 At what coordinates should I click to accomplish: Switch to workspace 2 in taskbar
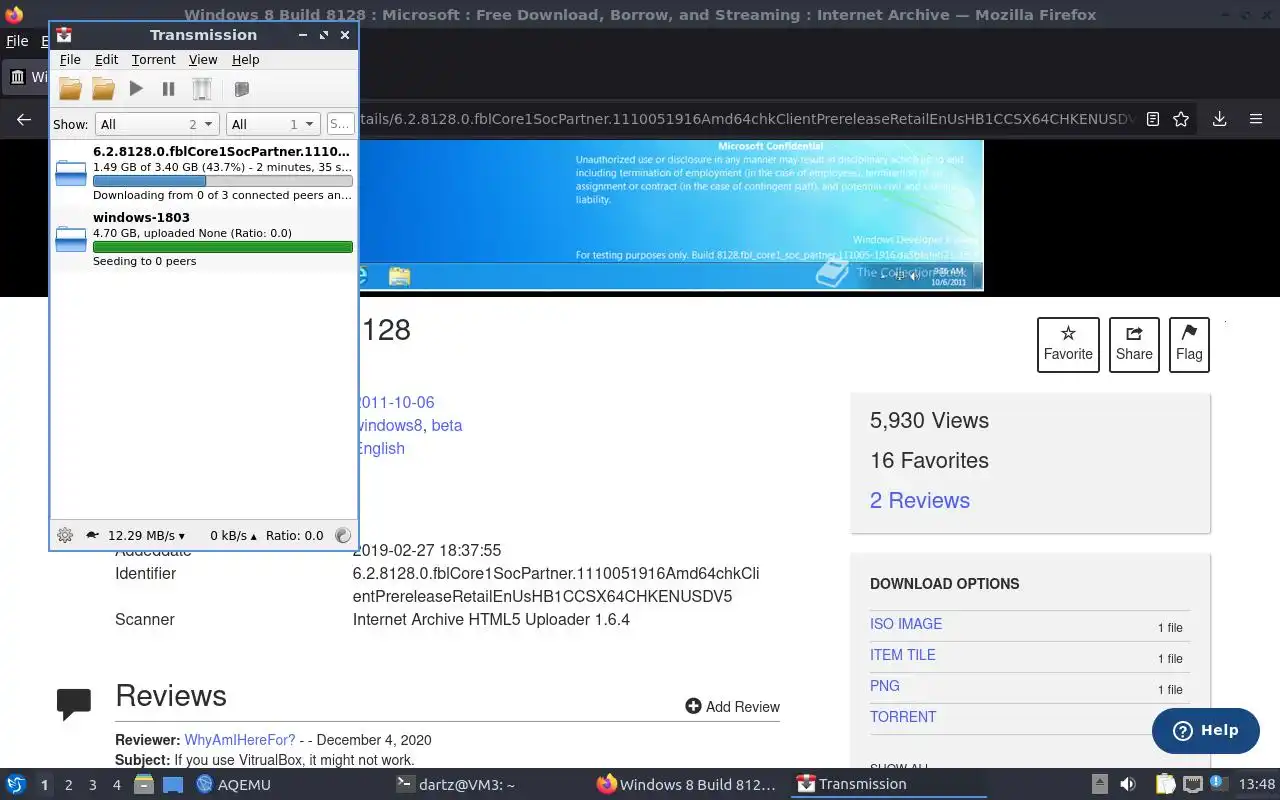[x=69, y=785]
